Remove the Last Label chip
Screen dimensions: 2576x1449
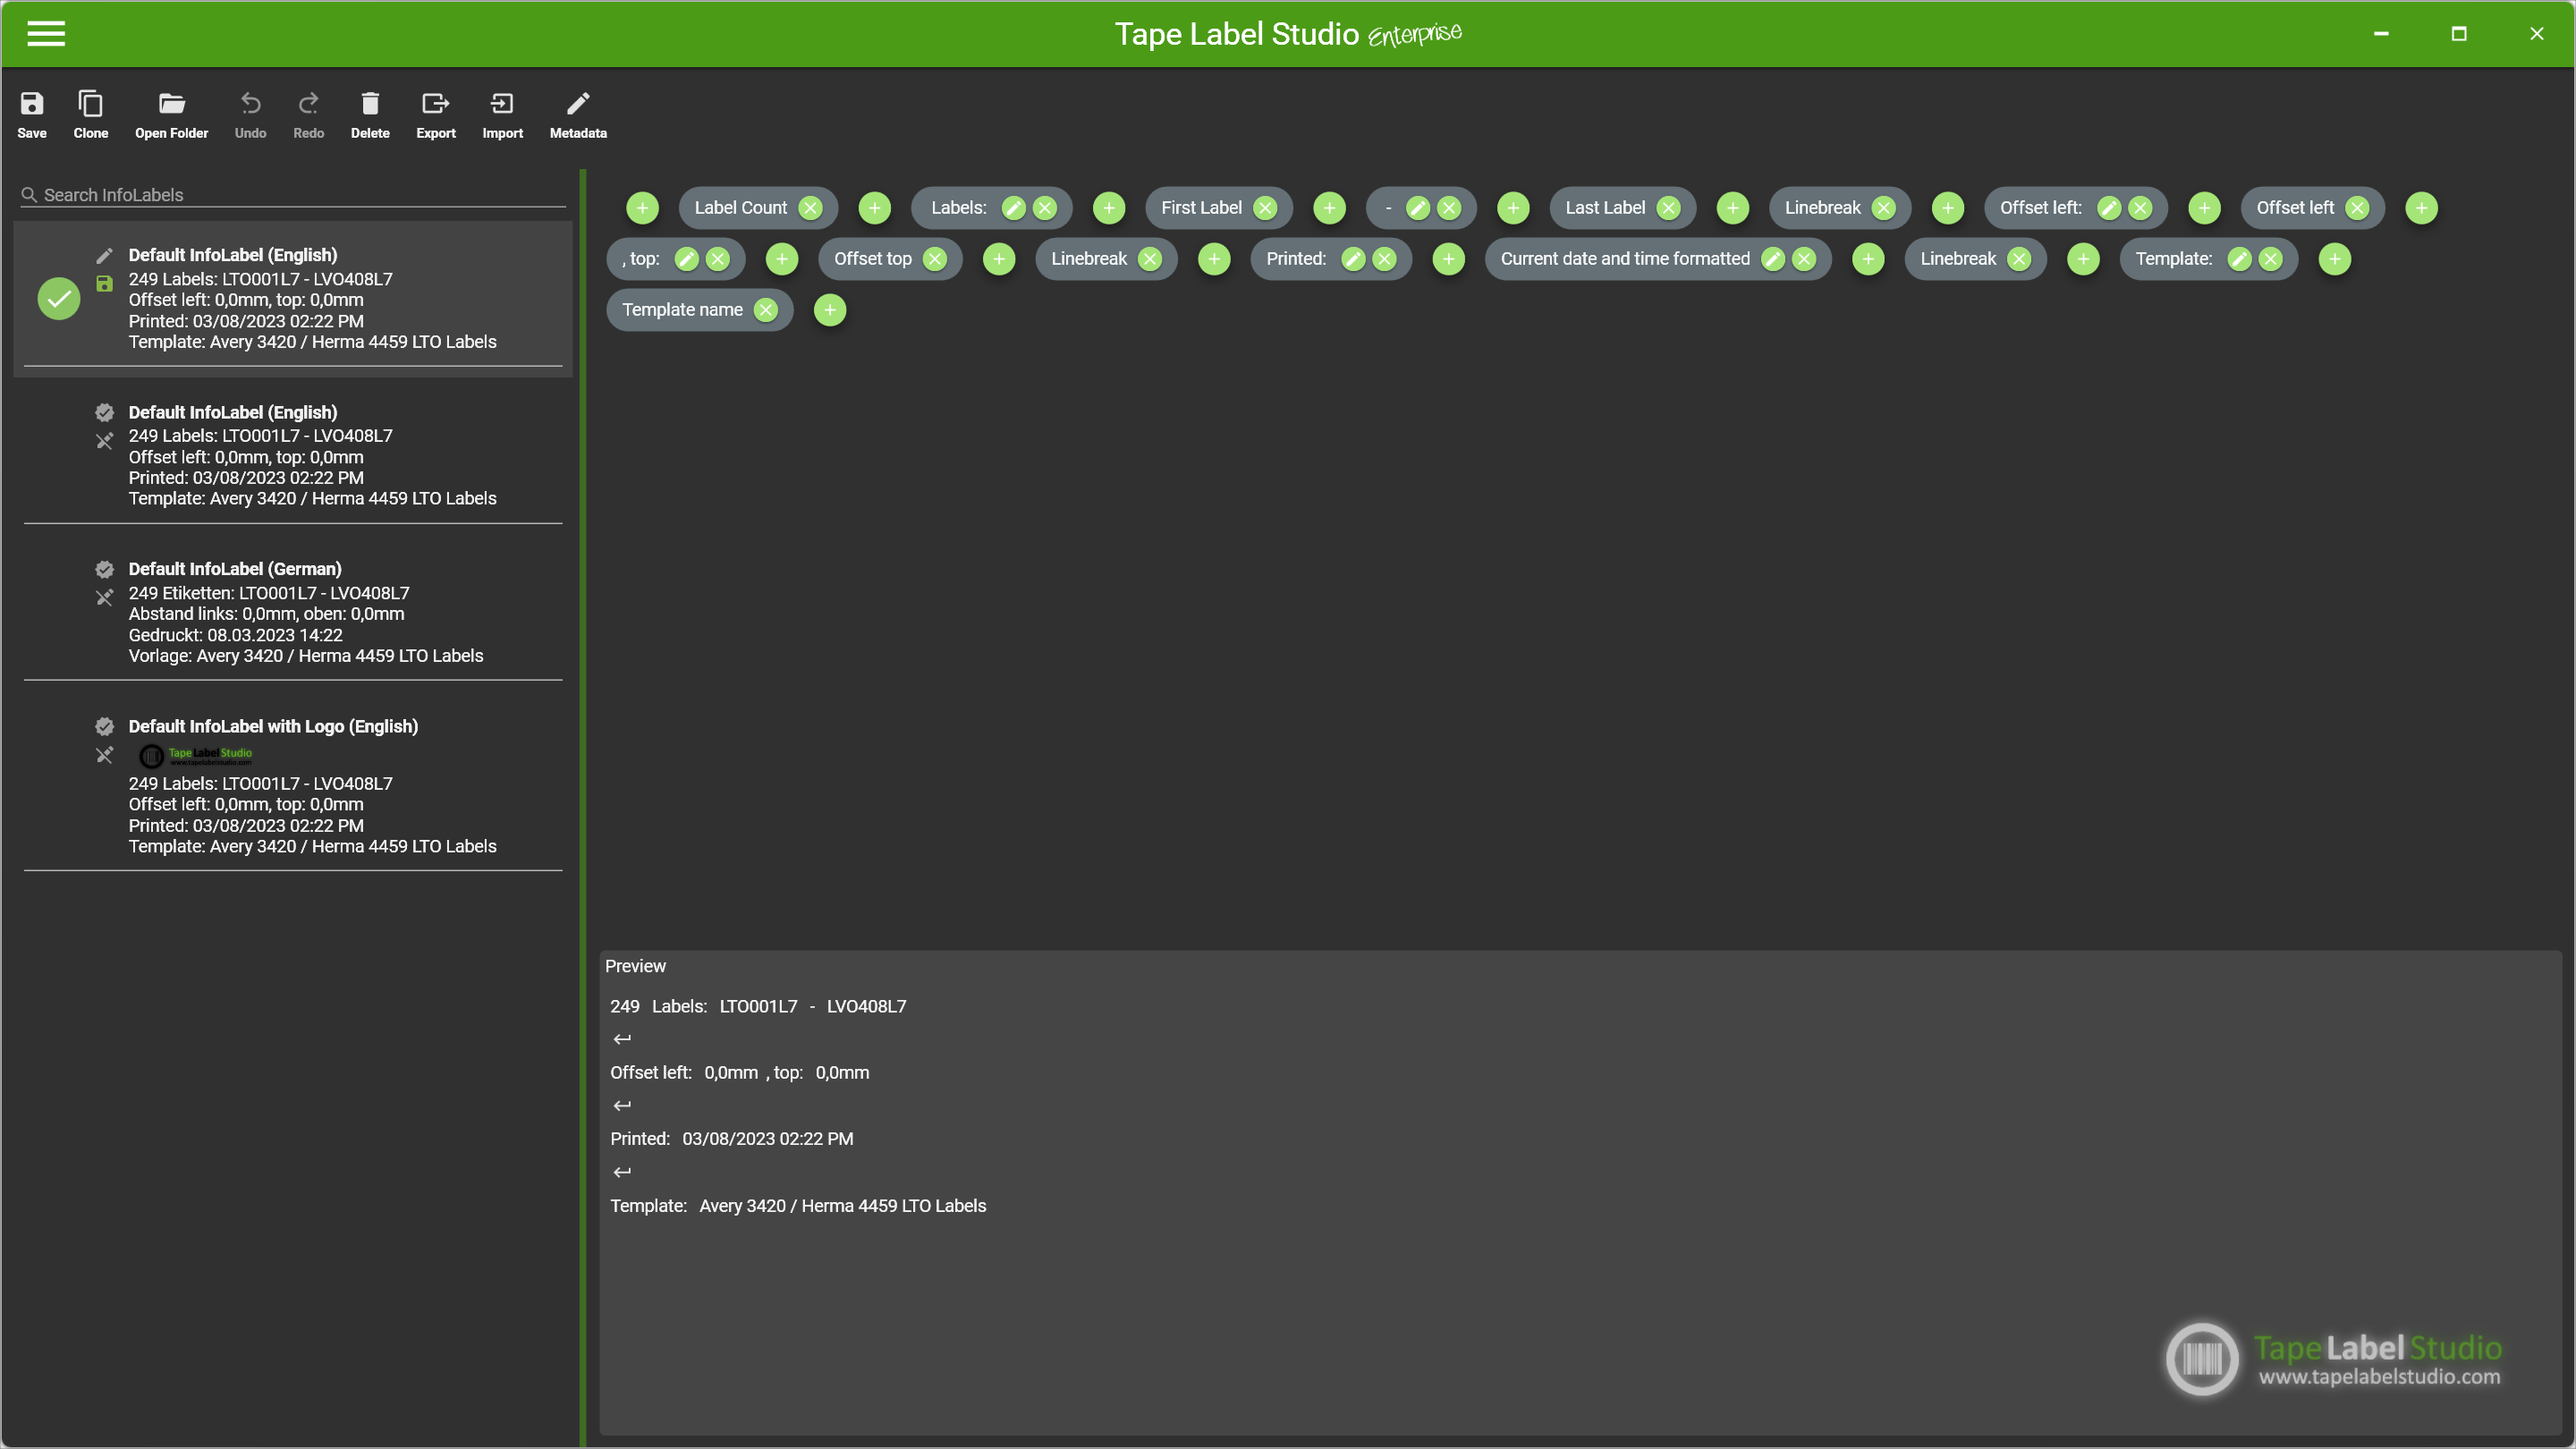pyautogui.click(x=1668, y=208)
